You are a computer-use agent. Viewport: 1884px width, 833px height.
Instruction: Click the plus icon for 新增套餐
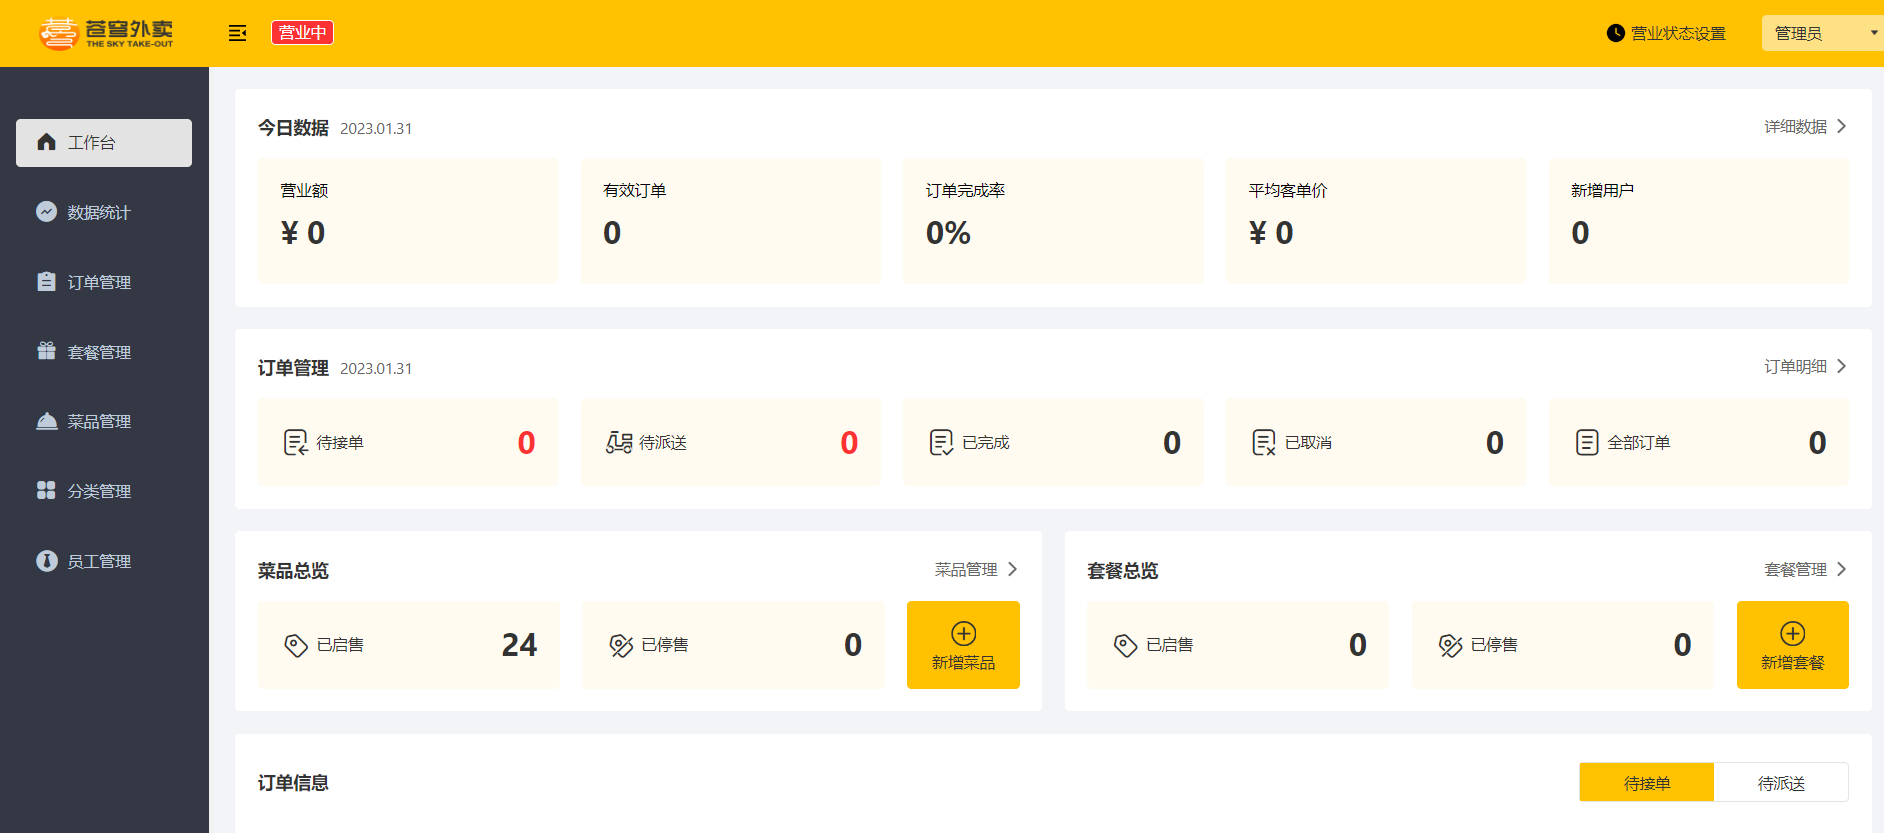point(1792,634)
